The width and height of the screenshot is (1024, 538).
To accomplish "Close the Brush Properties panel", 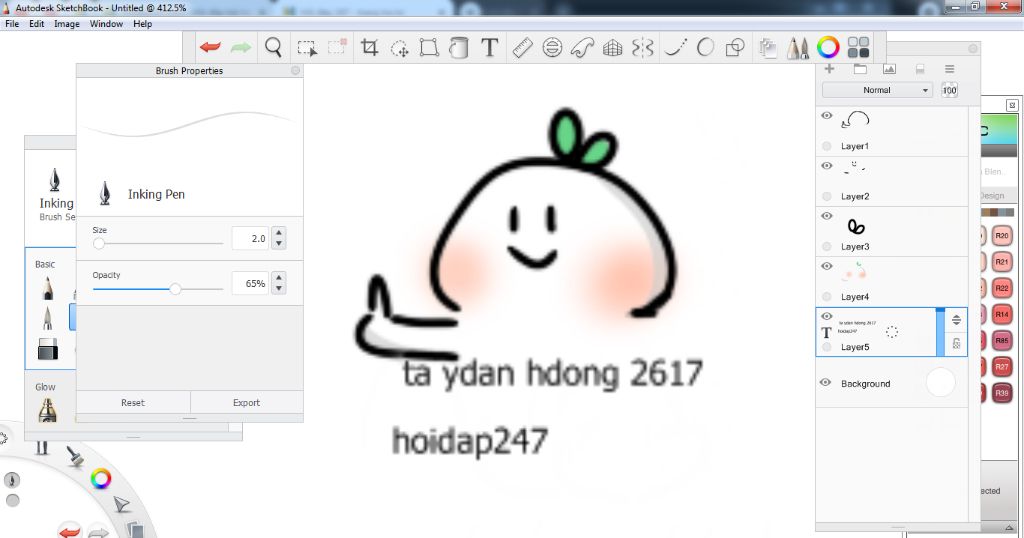I will (295, 70).
